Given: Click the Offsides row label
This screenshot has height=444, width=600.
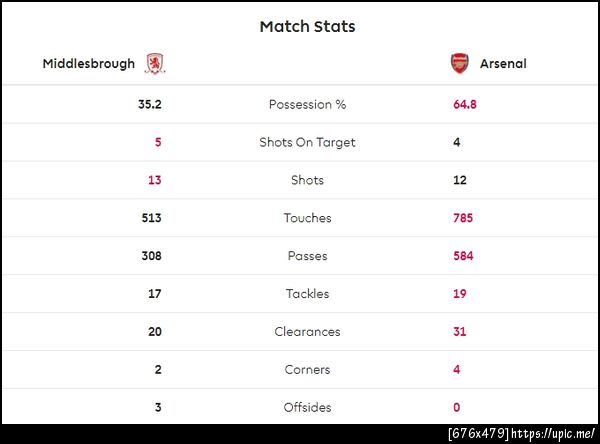Looking at the screenshot, I should tap(307, 408).
